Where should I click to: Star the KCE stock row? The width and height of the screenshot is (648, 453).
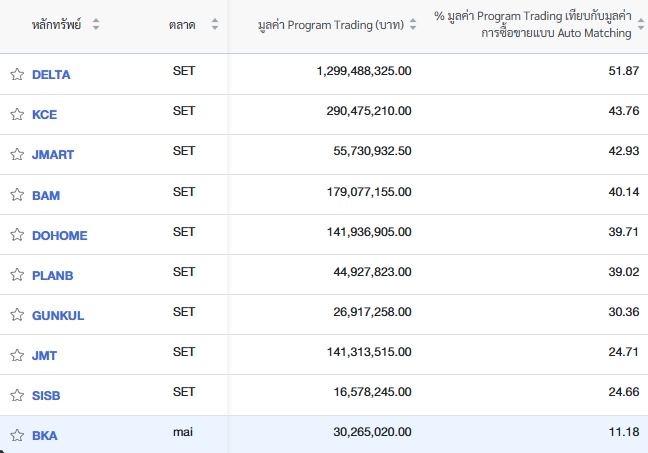pyautogui.click(x=17, y=114)
